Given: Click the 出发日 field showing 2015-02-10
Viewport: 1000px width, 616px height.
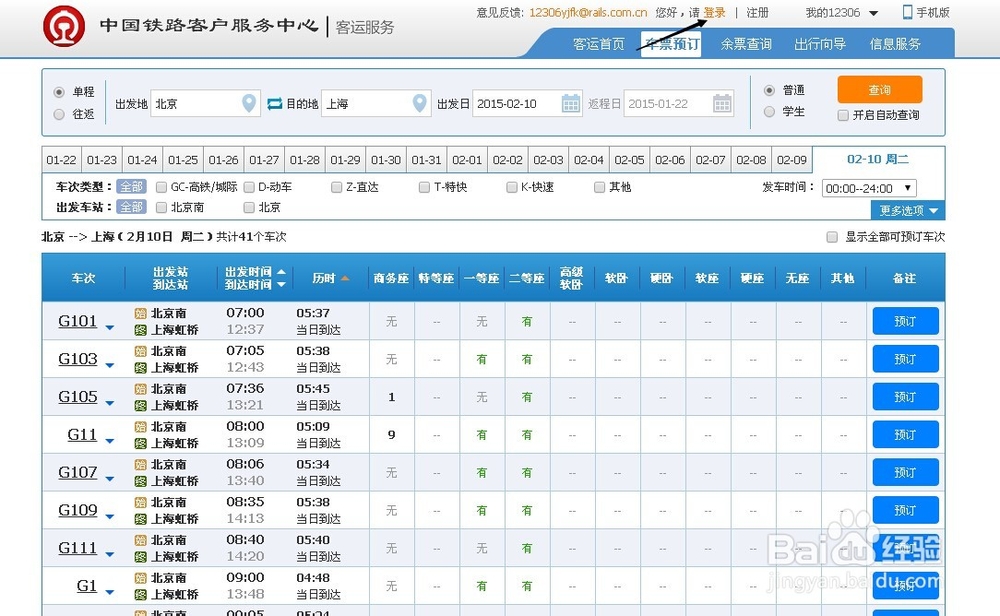Looking at the screenshot, I should tap(527, 103).
